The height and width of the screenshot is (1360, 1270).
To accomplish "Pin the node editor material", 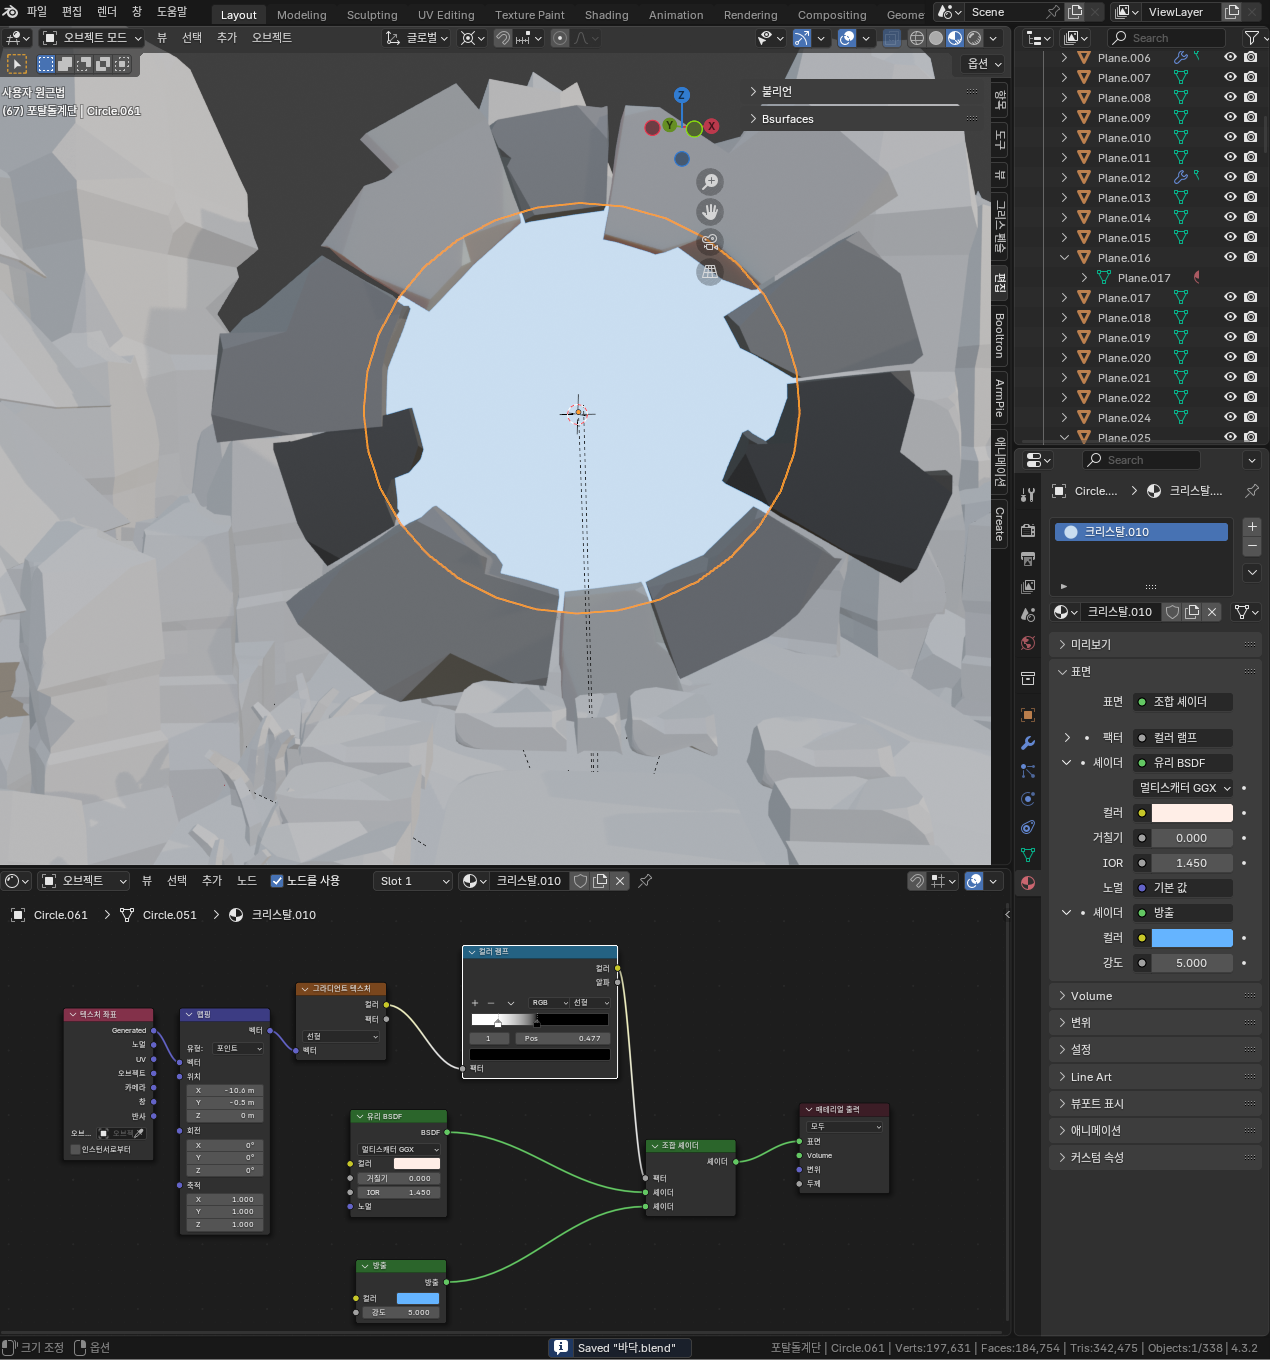I will [645, 881].
